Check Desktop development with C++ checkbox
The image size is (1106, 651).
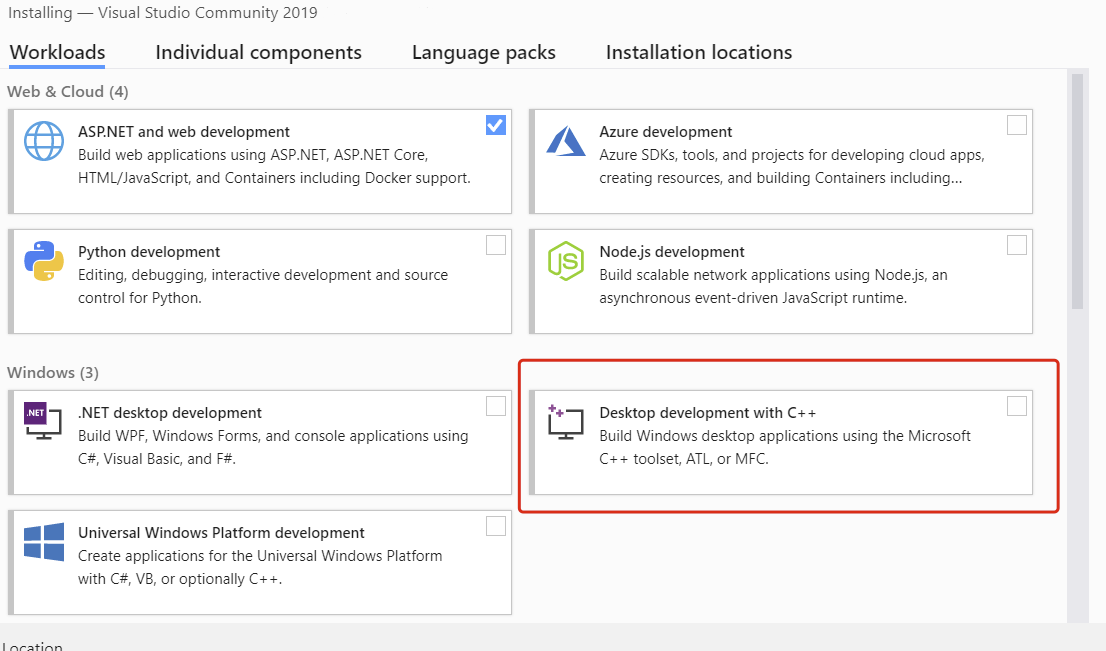point(1016,406)
